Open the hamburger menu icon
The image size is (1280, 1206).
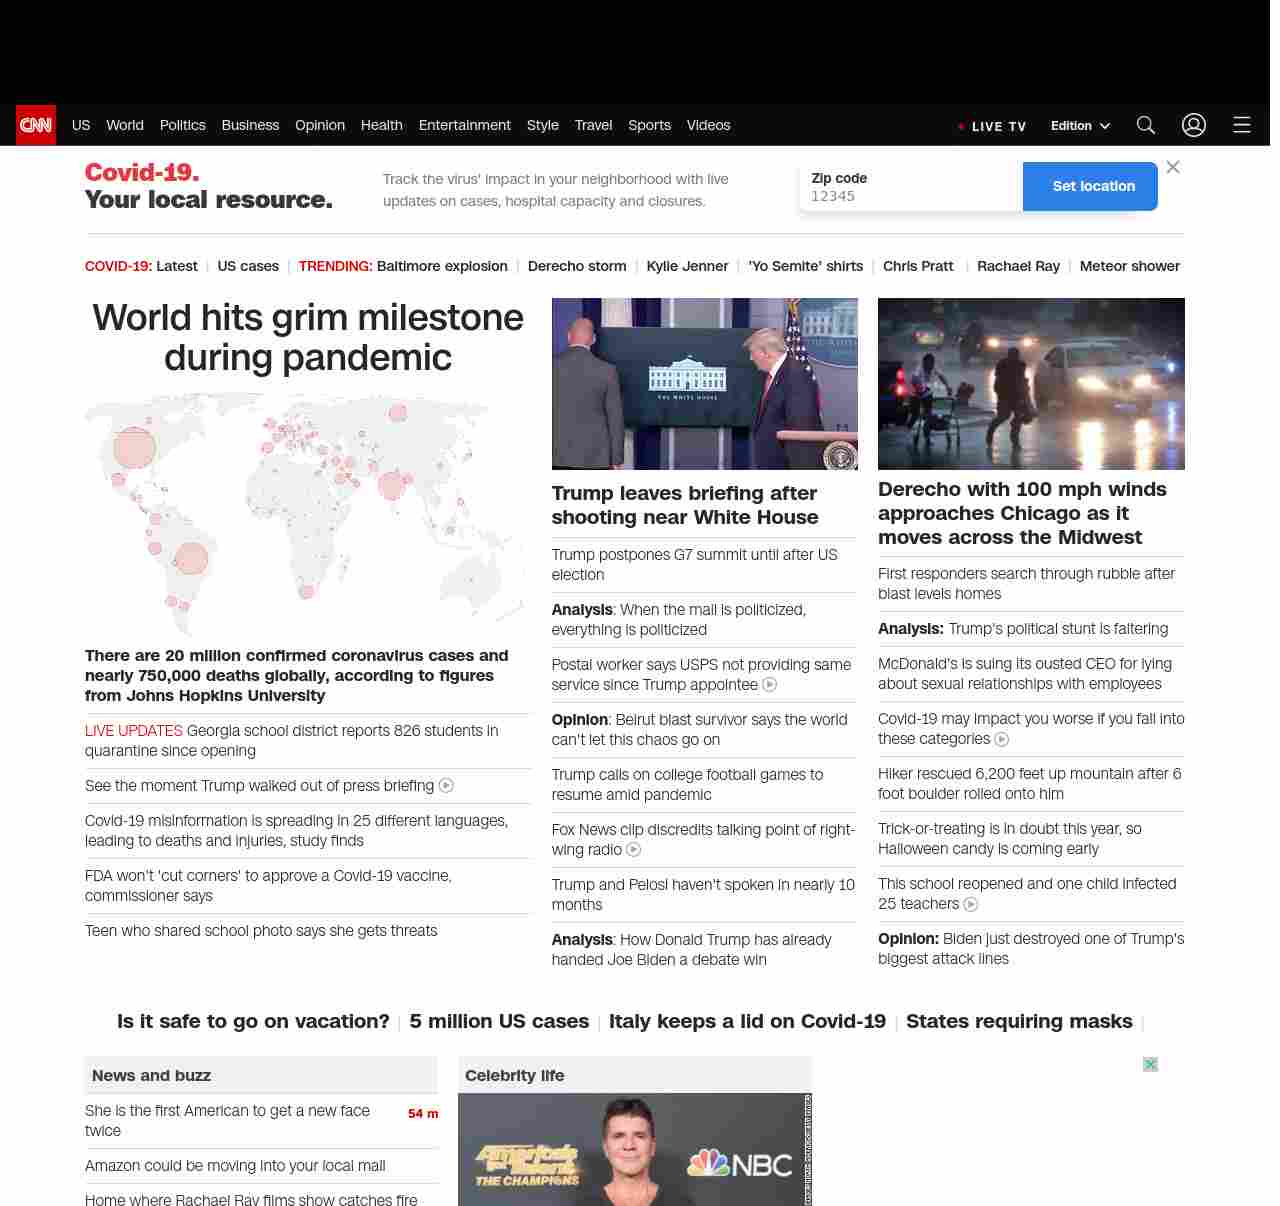(1241, 125)
